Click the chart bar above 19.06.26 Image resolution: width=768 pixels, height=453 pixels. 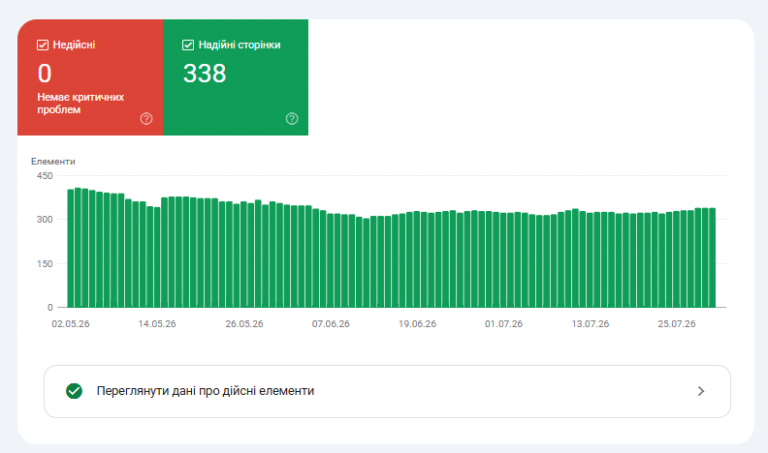pos(417,260)
